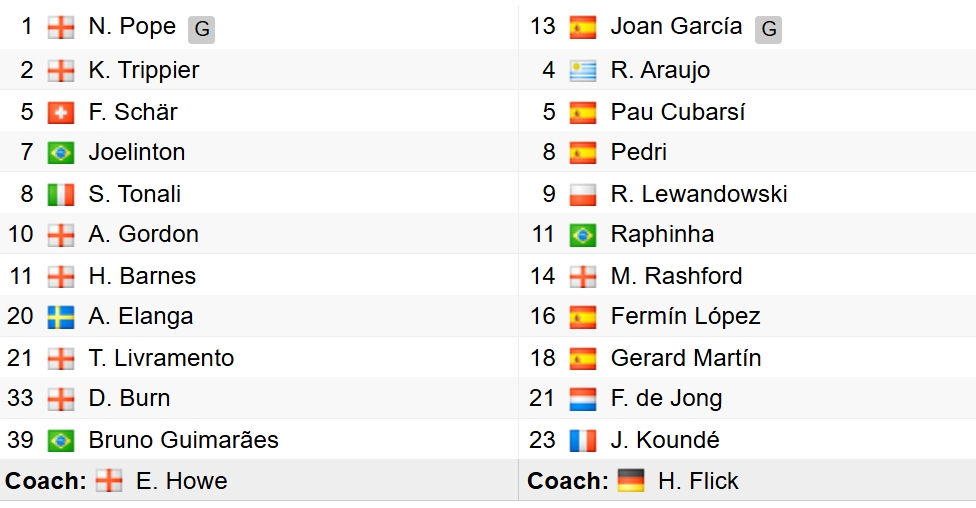The image size is (976, 508).
Task: Click coach name E. Howe
Action: [181, 481]
